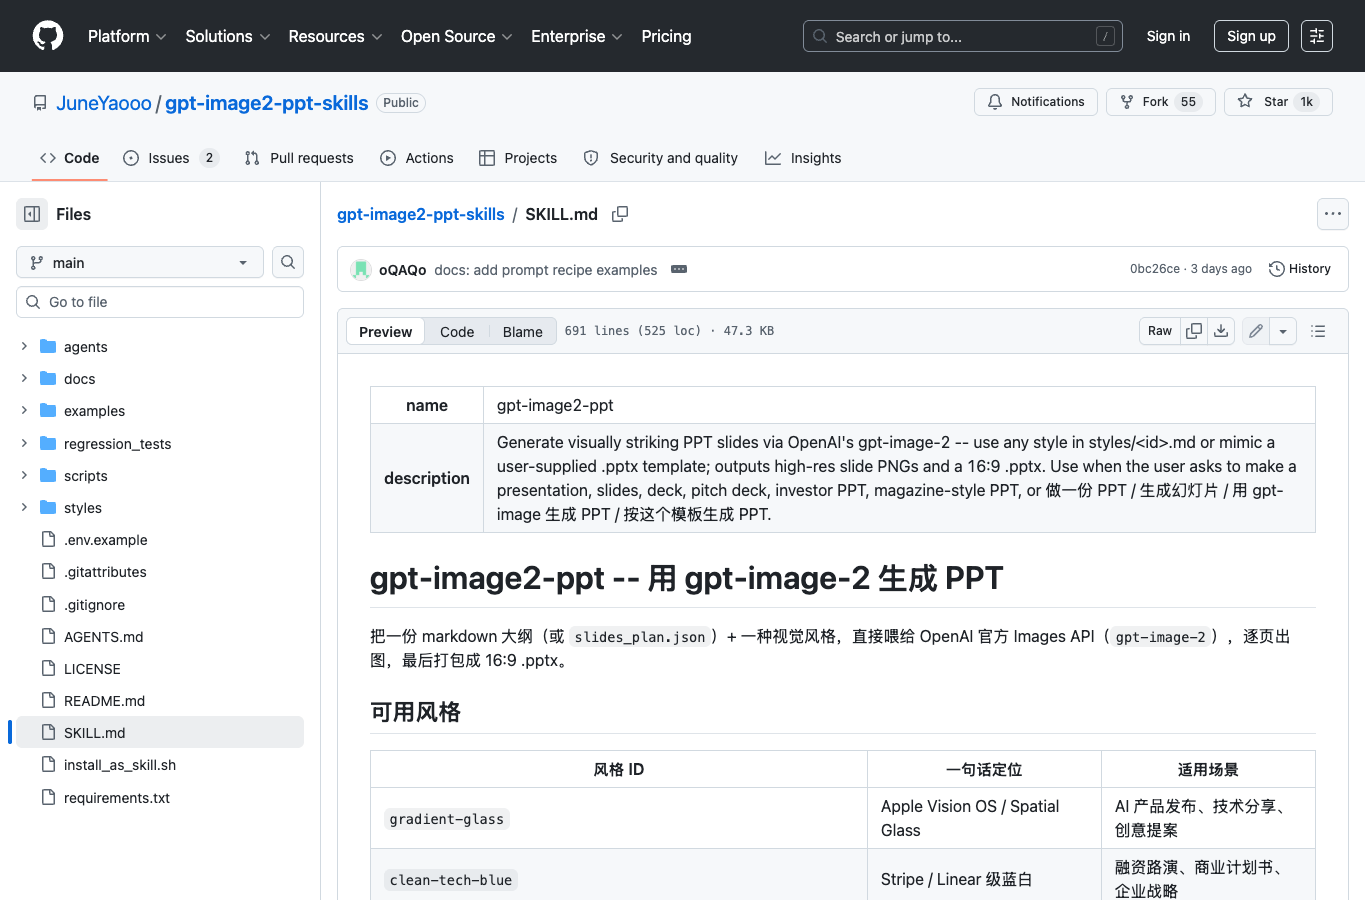The height and width of the screenshot is (900, 1365).
Task: Select the Code repository tab
Action: click(x=70, y=158)
